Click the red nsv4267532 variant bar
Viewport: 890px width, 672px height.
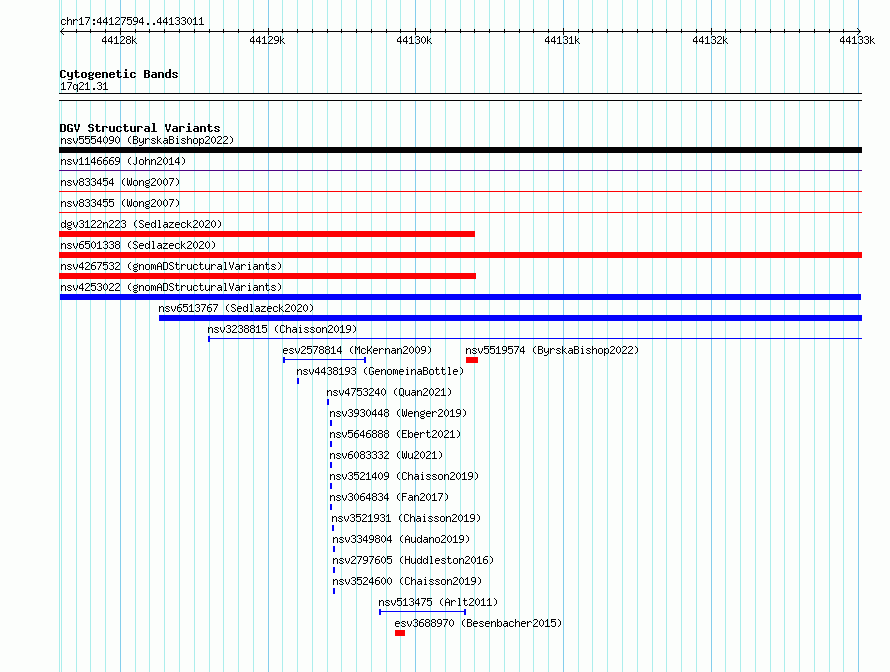(x=267, y=276)
